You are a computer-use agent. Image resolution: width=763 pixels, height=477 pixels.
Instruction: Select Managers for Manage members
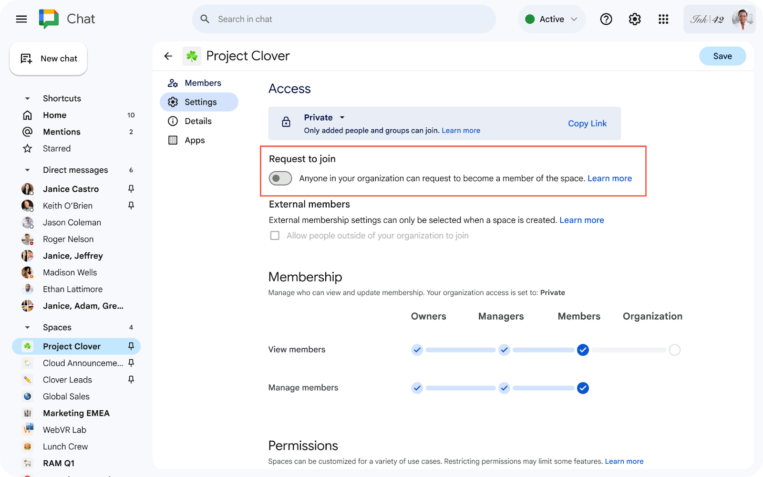[x=504, y=388]
